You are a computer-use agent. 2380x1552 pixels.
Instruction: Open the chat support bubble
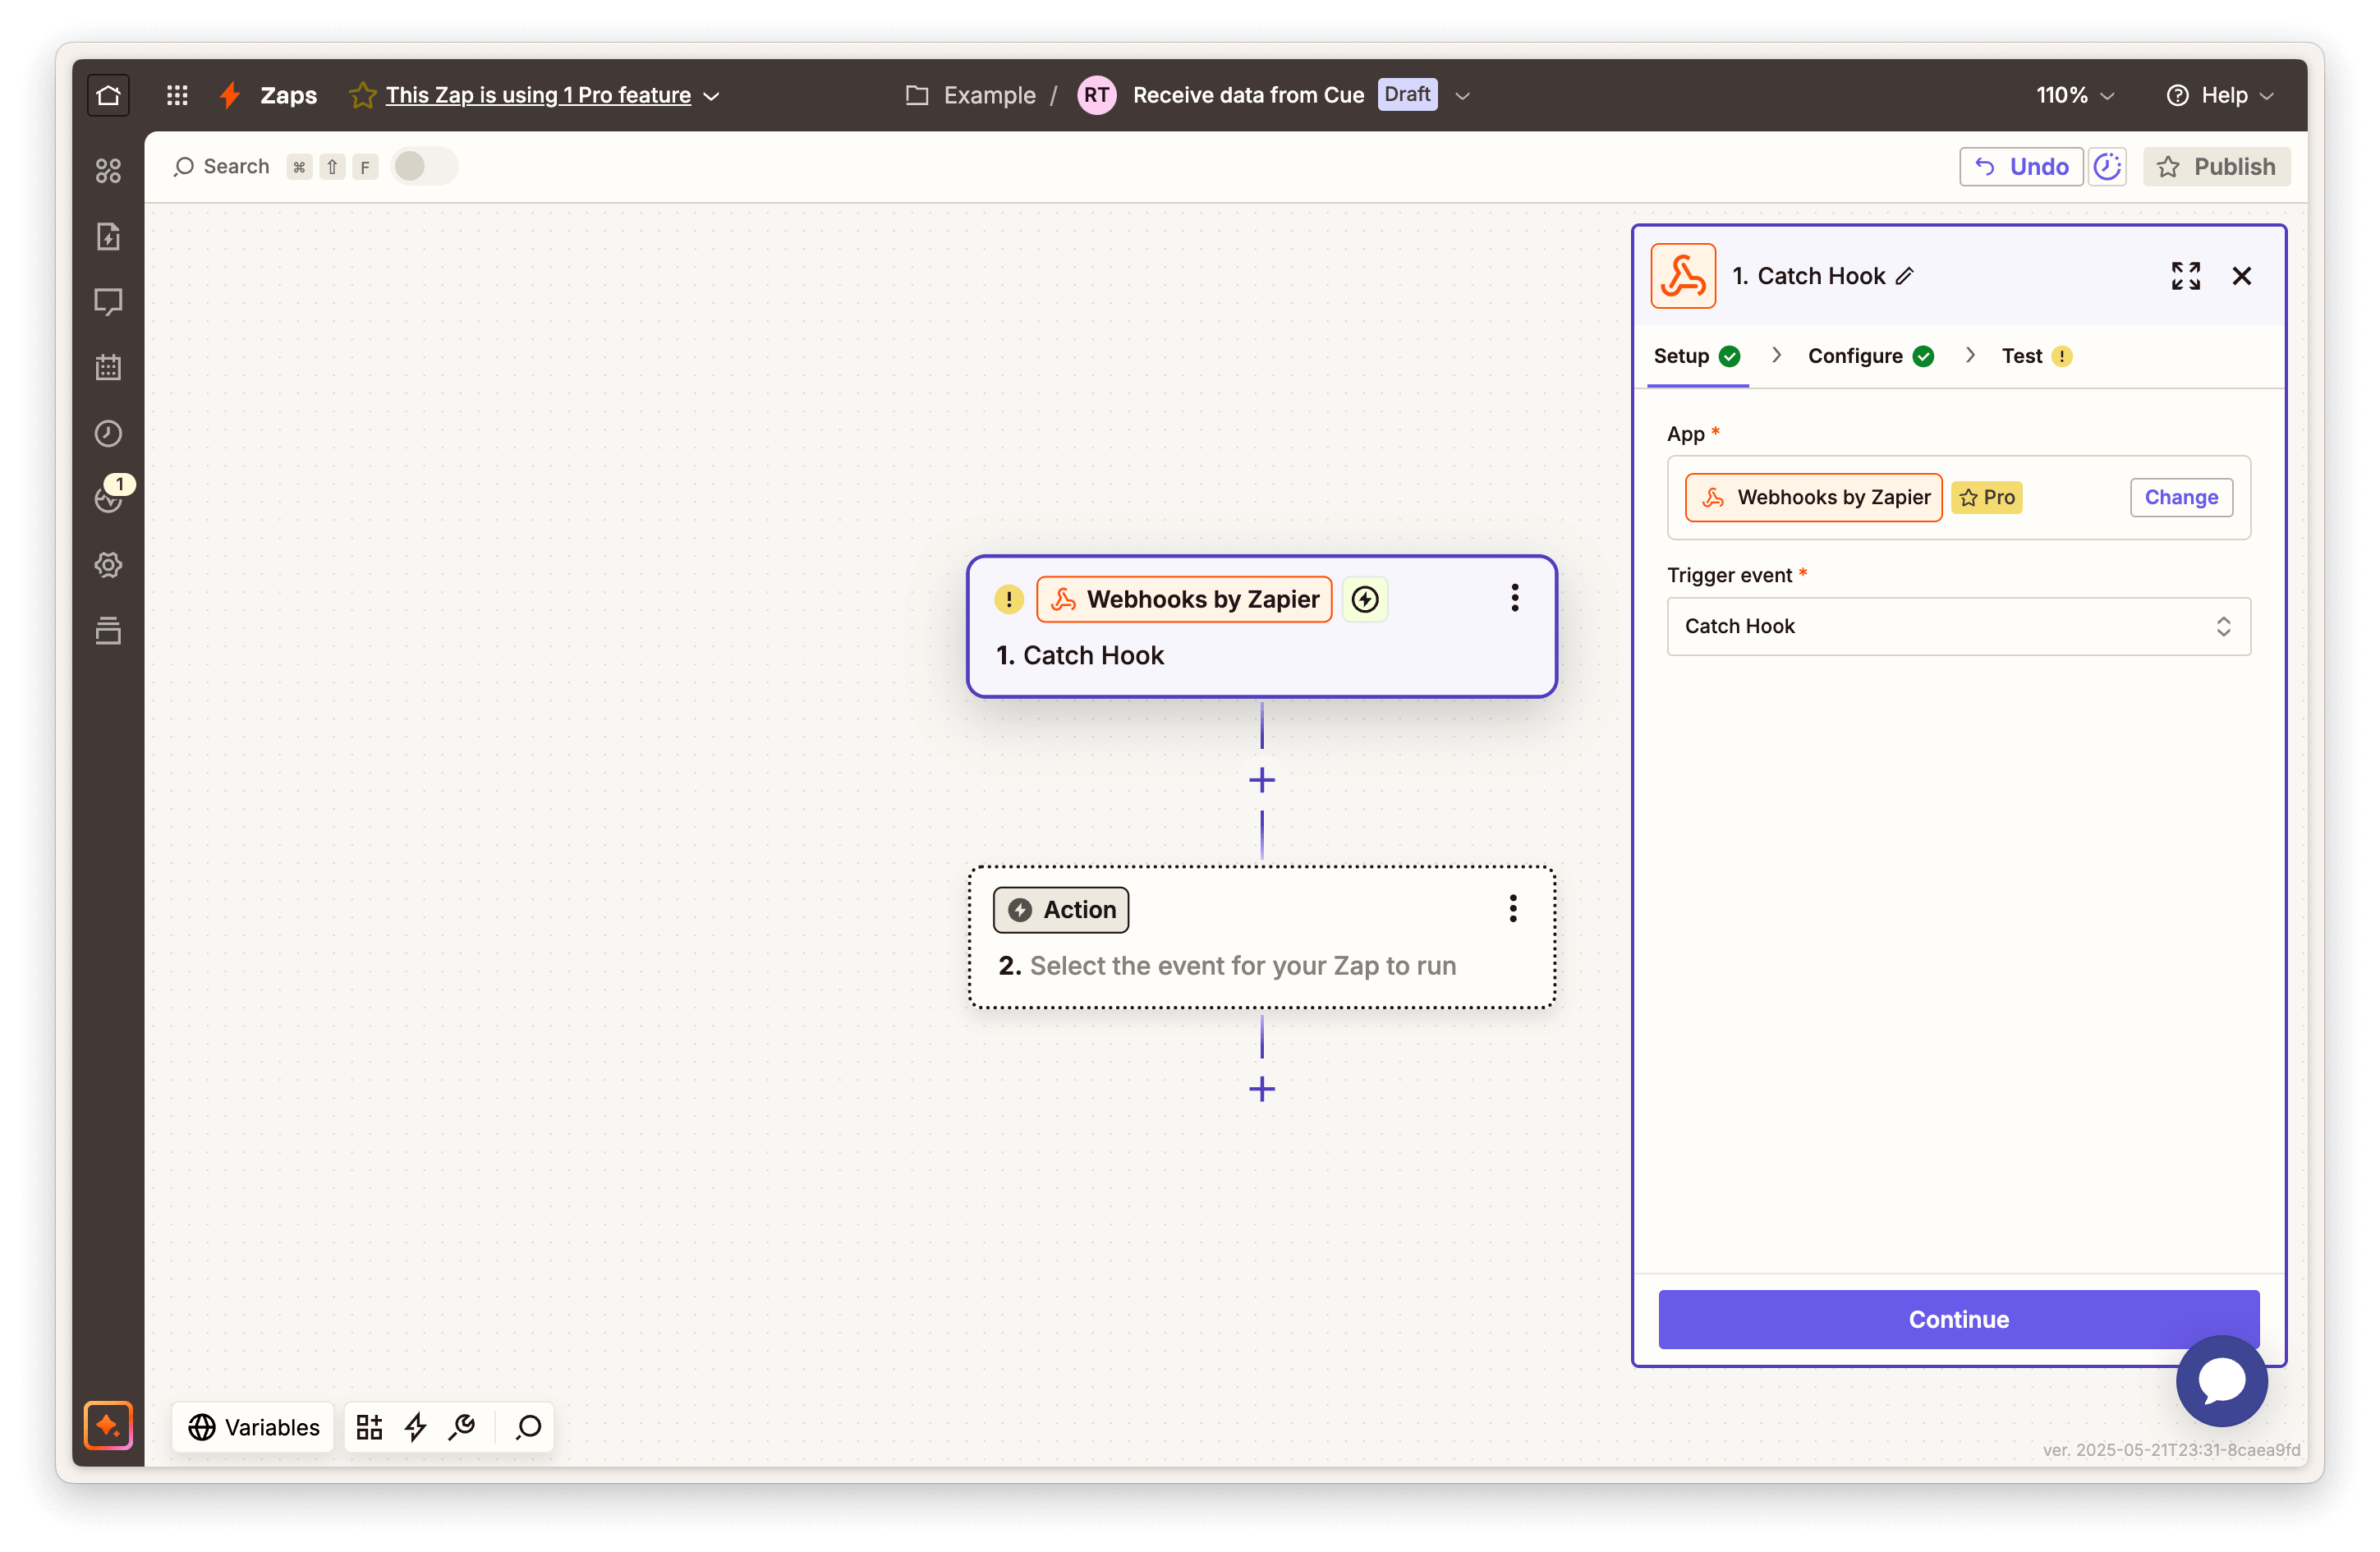[x=2221, y=1381]
